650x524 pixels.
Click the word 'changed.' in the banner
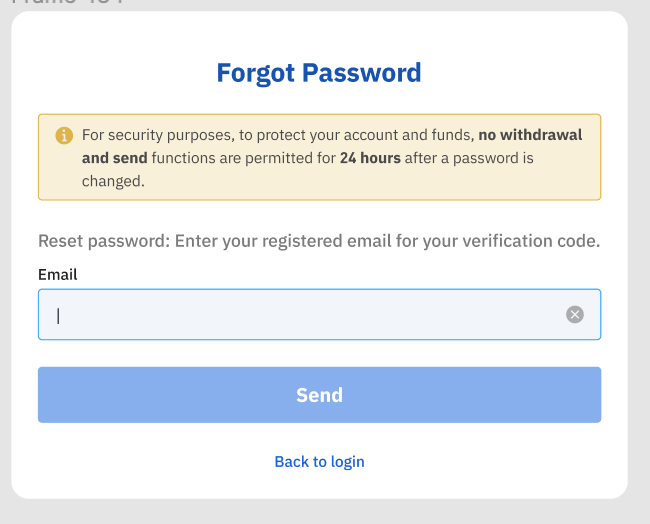click(113, 181)
